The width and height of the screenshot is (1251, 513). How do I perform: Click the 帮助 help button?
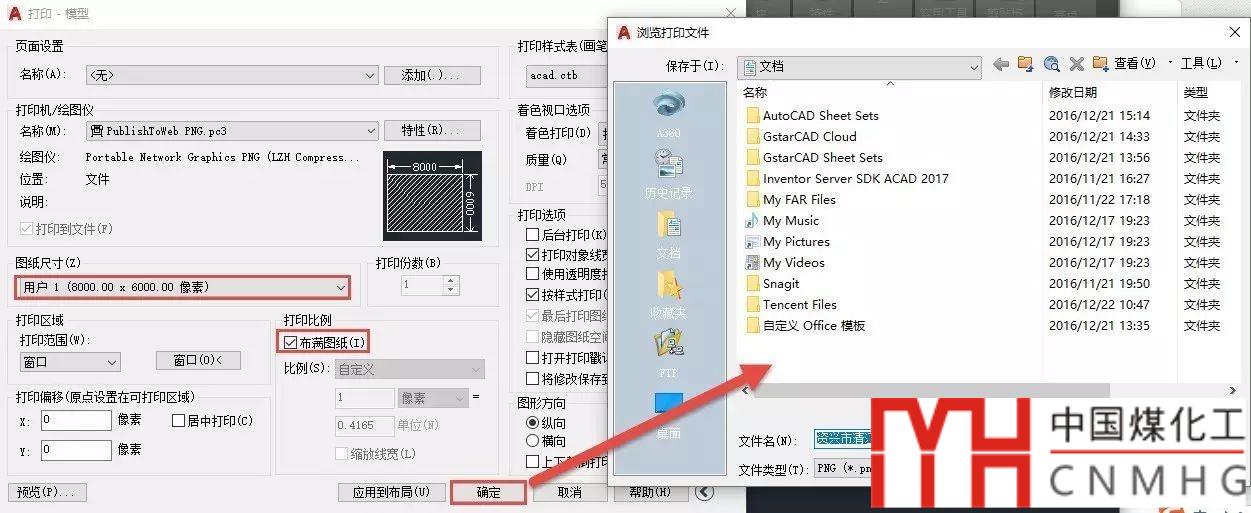click(650, 492)
